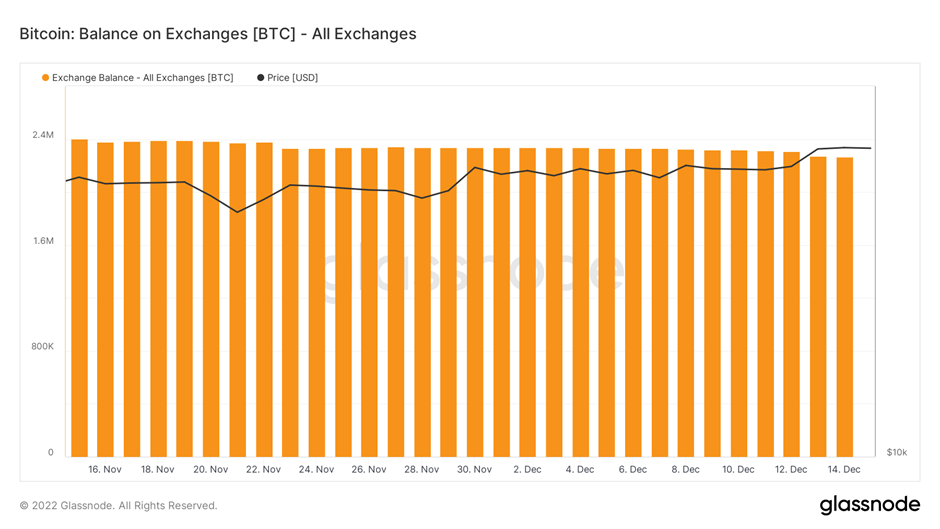Click the black Price legend dot
Viewport: 940px width, 529px height.
(261, 78)
